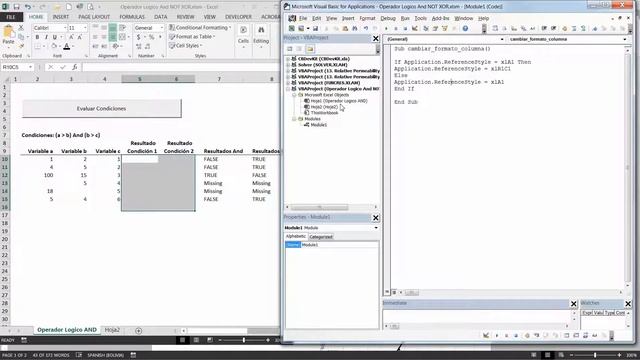Click the Fill Color bucket in Excel ribbon

click(x=54, y=47)
